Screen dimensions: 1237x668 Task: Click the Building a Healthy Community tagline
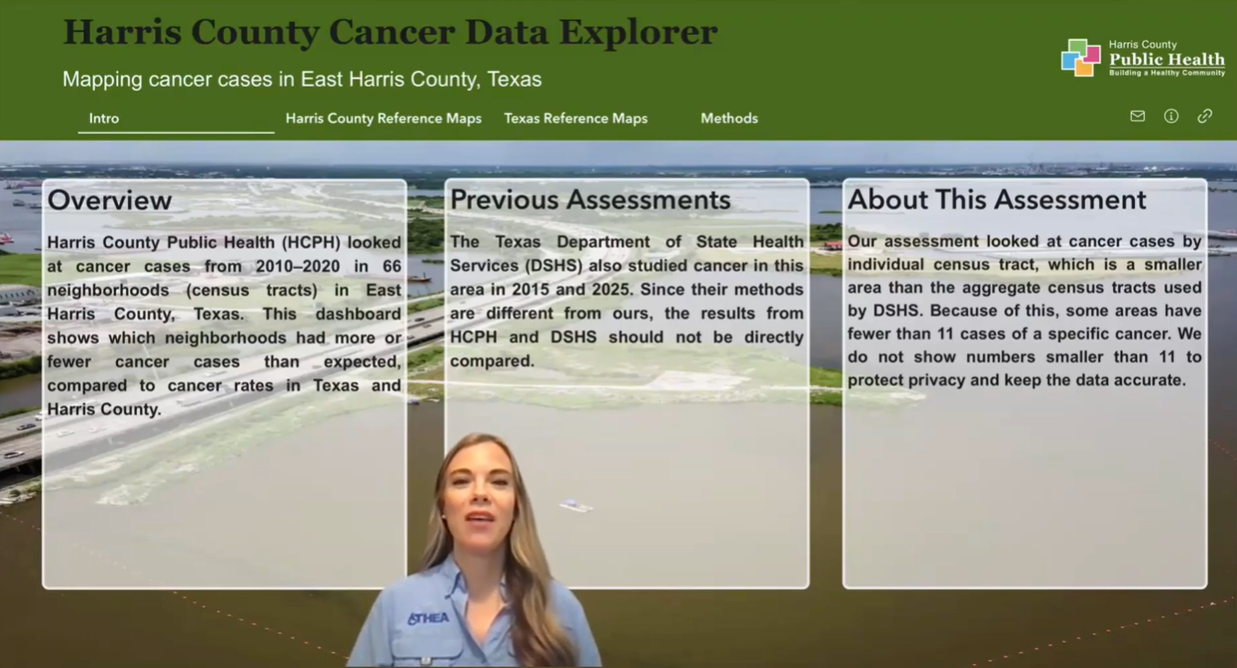coord(1168,72)
